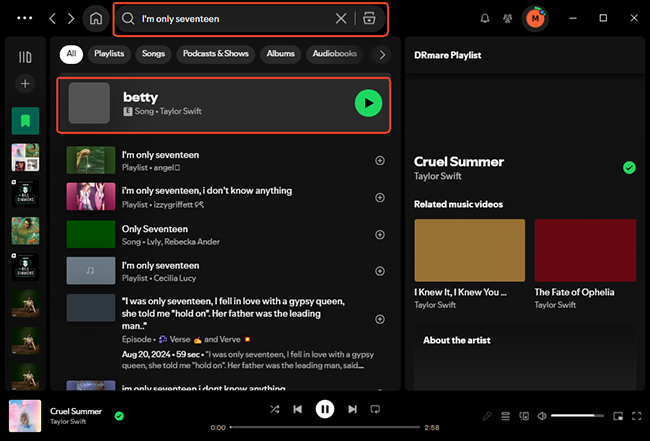Open the About the artist card

(525, 357)
